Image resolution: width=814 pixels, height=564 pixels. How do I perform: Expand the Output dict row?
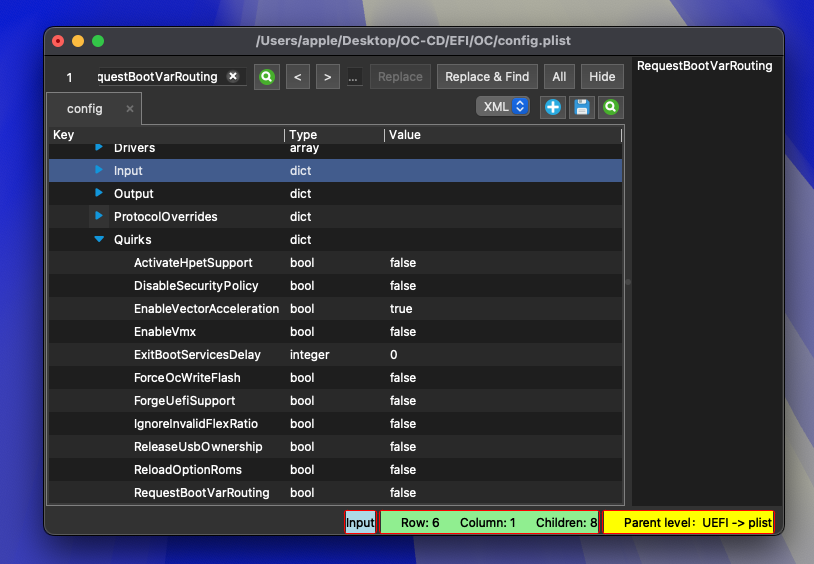pyautogui.click(x=99, y=193)
